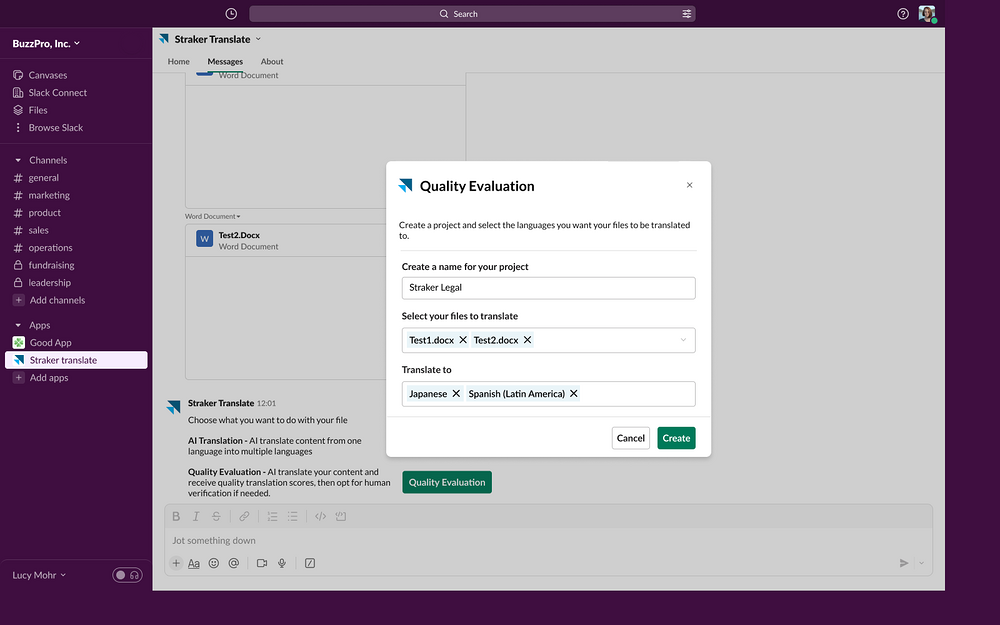The height and width of the screenshot is (625, 1000).
Task: Insert ordered list in composer
Action: pos(272,517)
